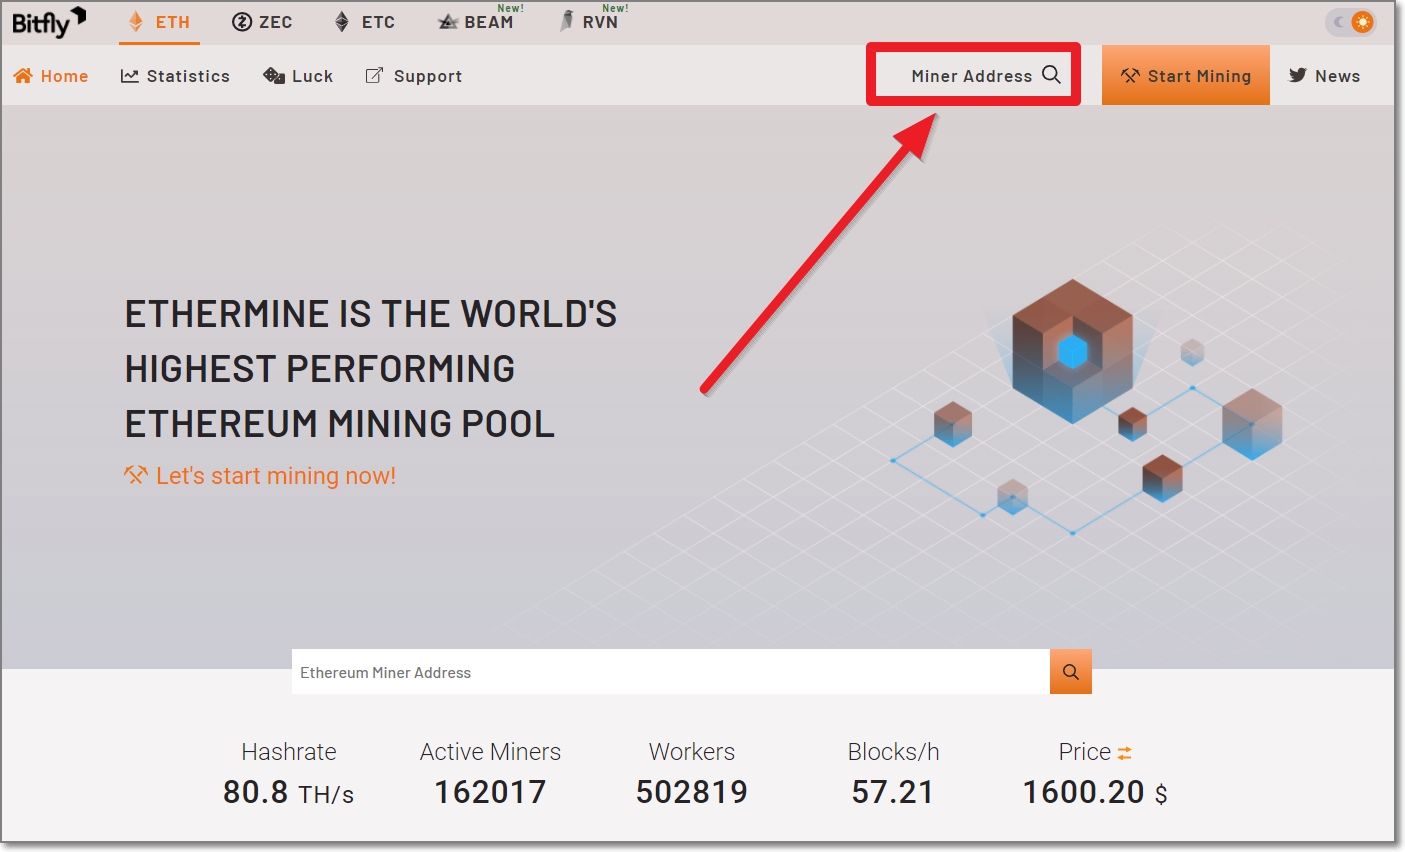Open the RVN pool tab
The height and width of the screenshot is (852, 1405).
click(x=589, y=22)
